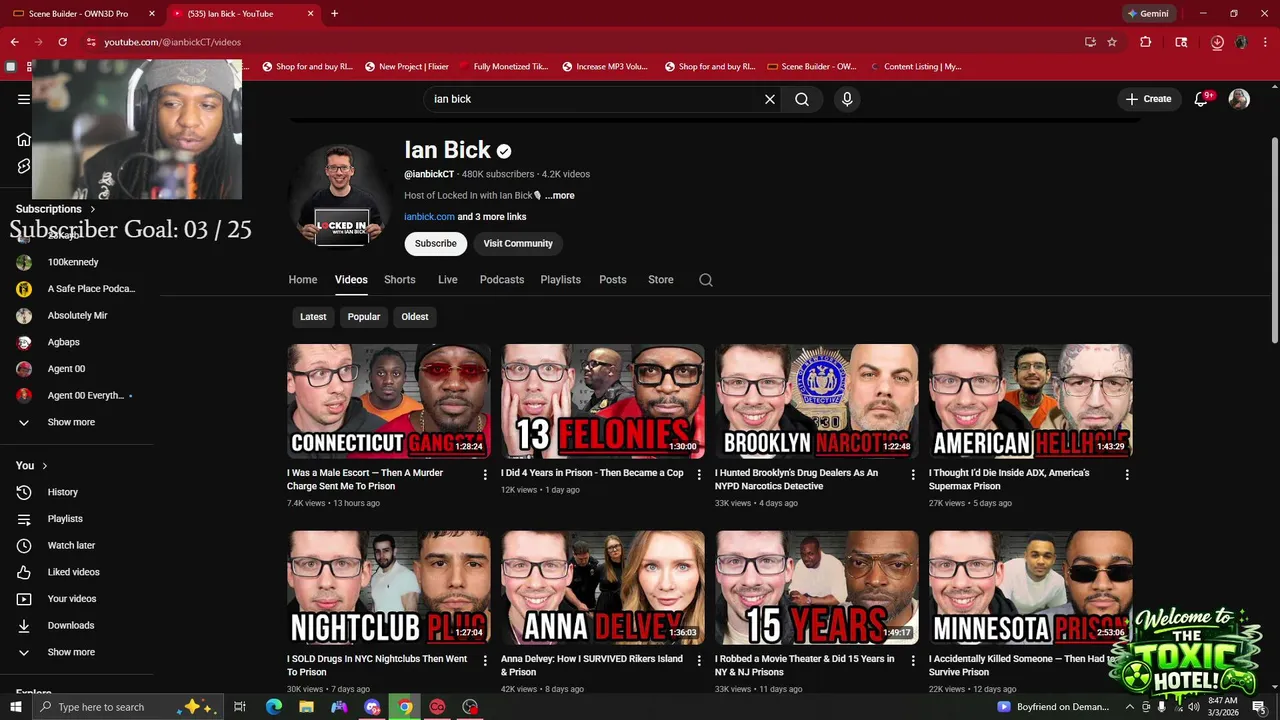Open the account avatar menu
This screenshot has height=720, width=1280.
coord(1239,99)
